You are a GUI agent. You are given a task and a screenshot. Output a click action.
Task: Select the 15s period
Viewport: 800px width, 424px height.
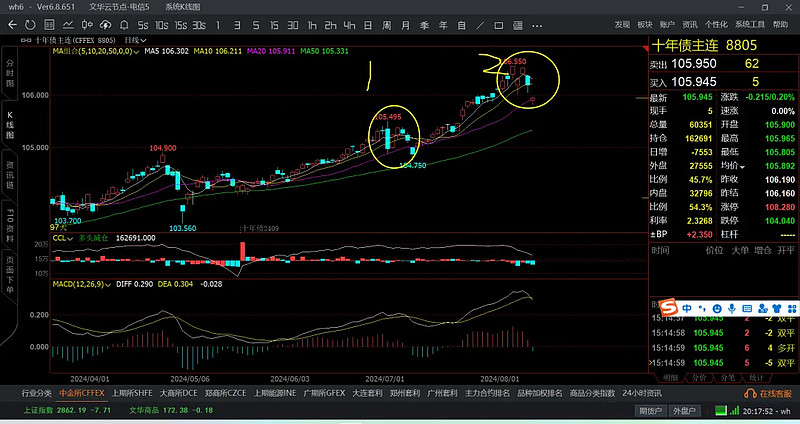[x=181, y=25]
